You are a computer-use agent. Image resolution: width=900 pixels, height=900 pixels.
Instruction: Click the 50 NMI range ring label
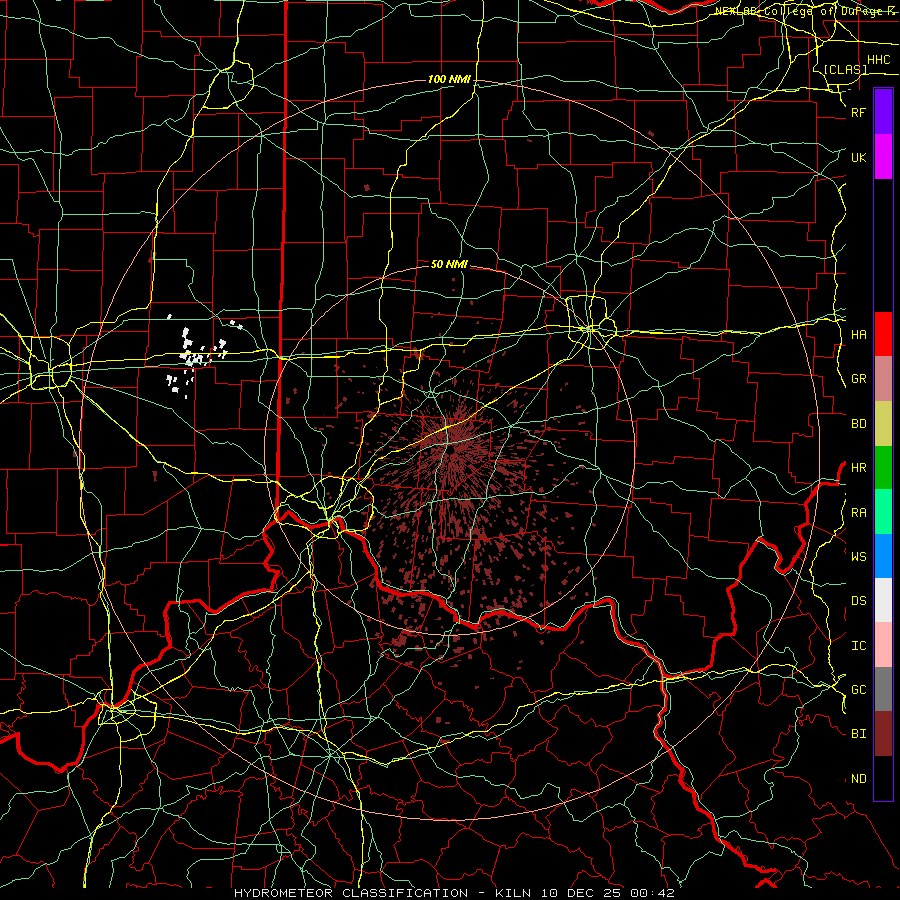pyautogui.click(x=449, y=264)
